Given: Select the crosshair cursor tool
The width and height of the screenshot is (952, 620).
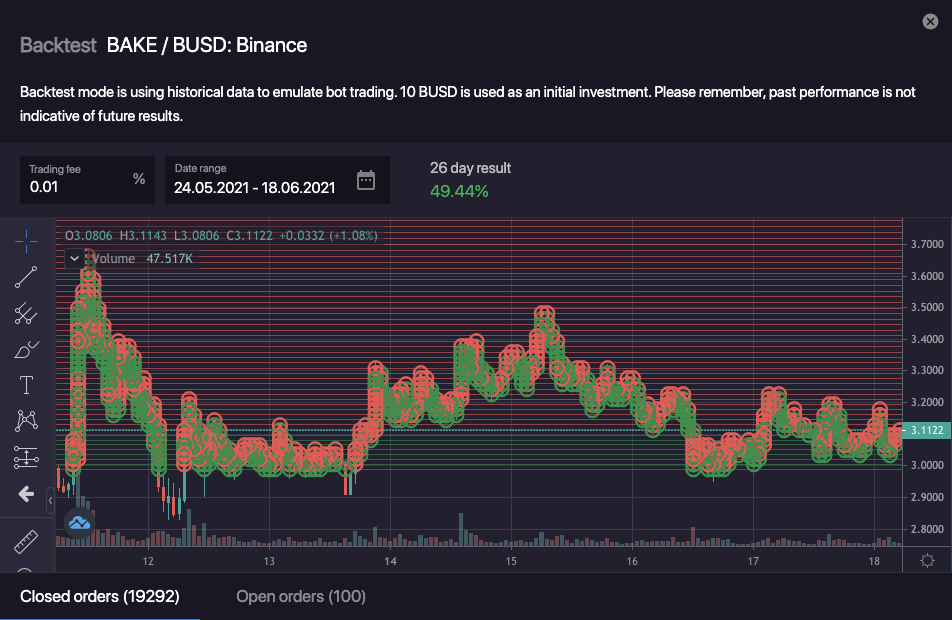Looking at the screenshot, I should click(x=26, y=241).
